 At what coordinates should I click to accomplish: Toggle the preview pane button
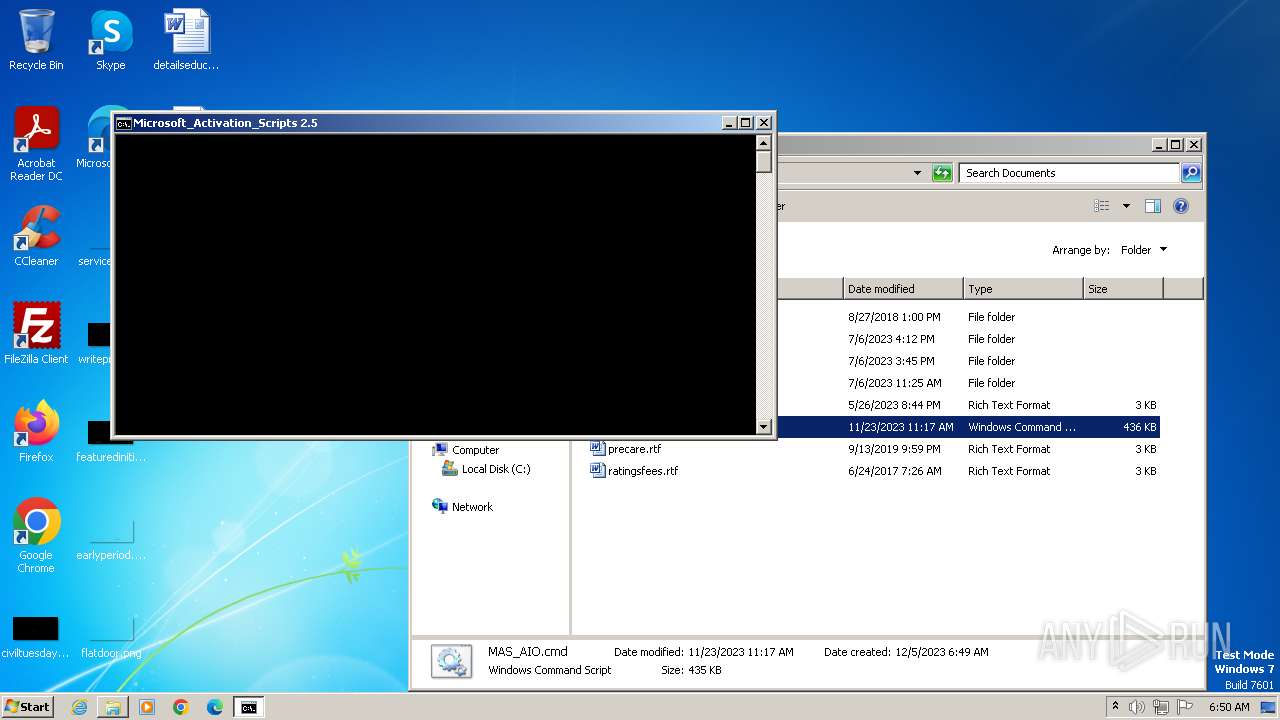(1152, 206)
